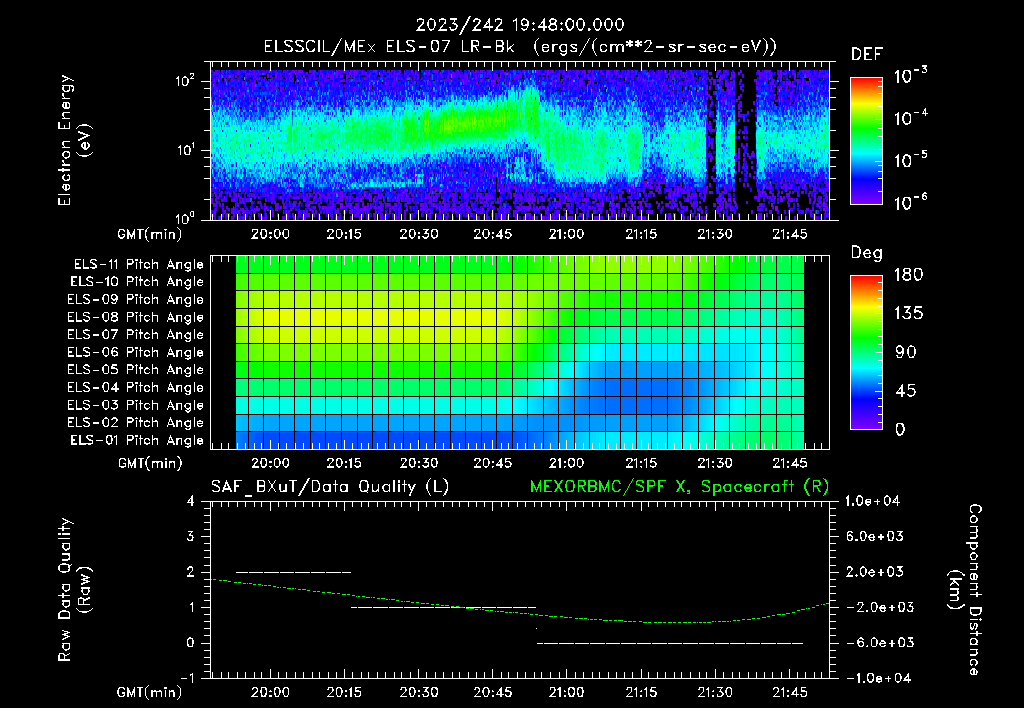Viewport: 1024px width, 708px height.
Task: Click the 6.0e+03 right axis value
Action: (874, 537)
